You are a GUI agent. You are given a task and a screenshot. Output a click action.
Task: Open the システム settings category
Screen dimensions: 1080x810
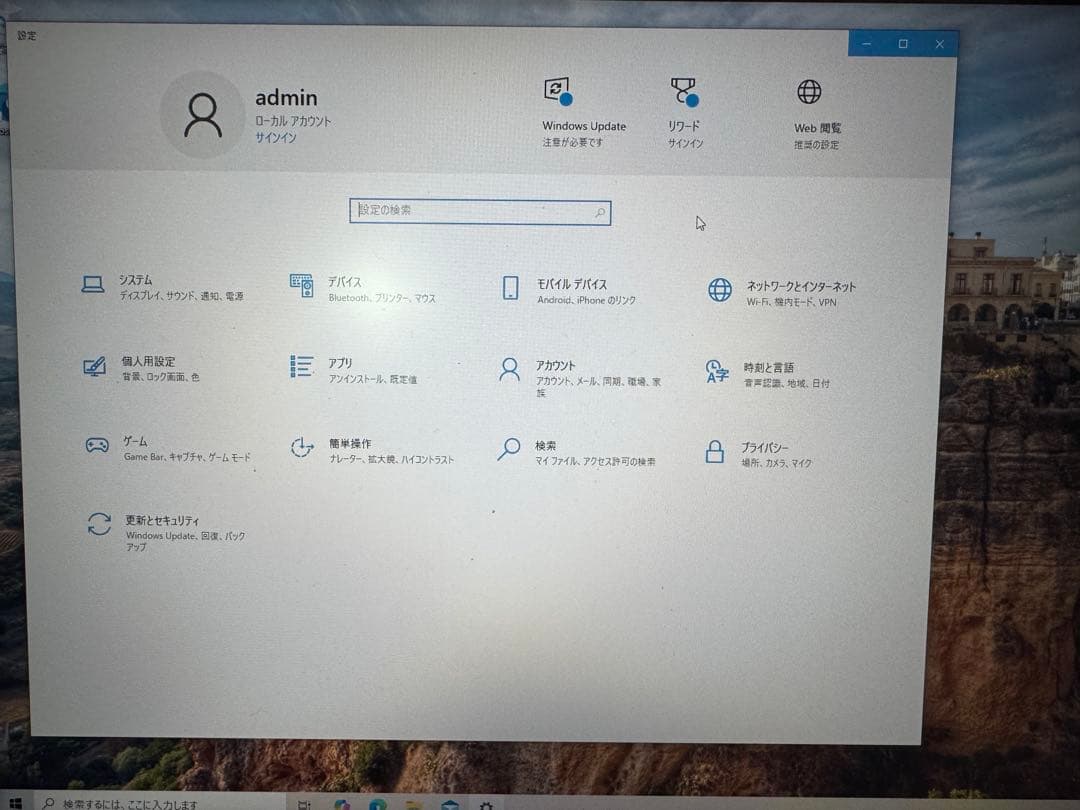[163, 287]
